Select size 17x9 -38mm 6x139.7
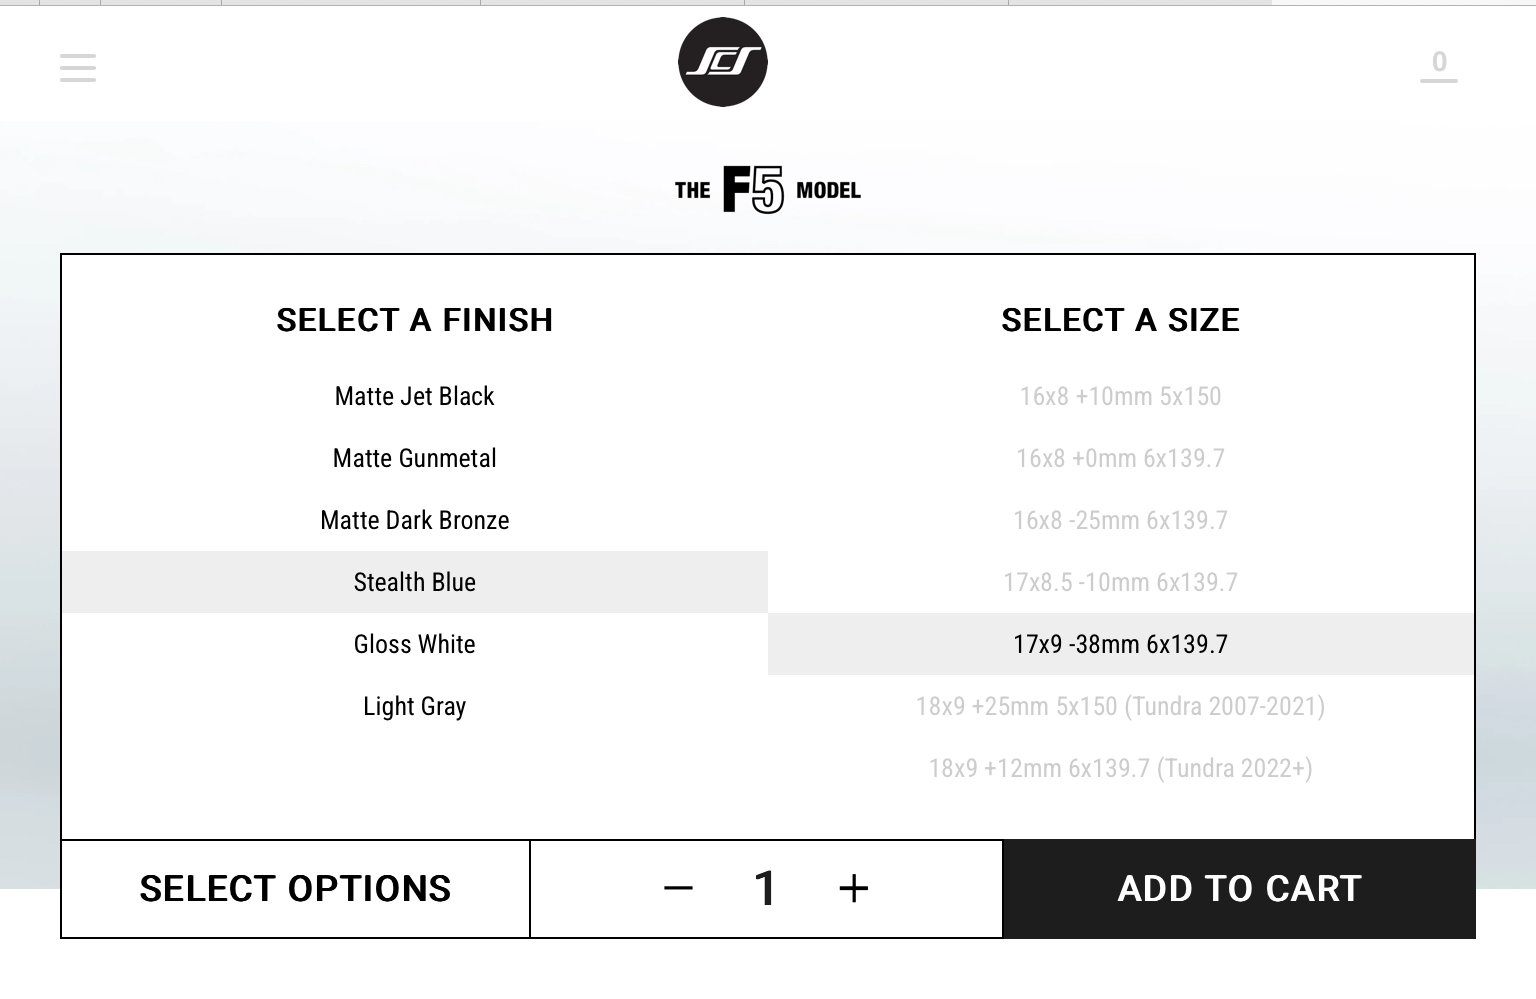 point(1121,644)
